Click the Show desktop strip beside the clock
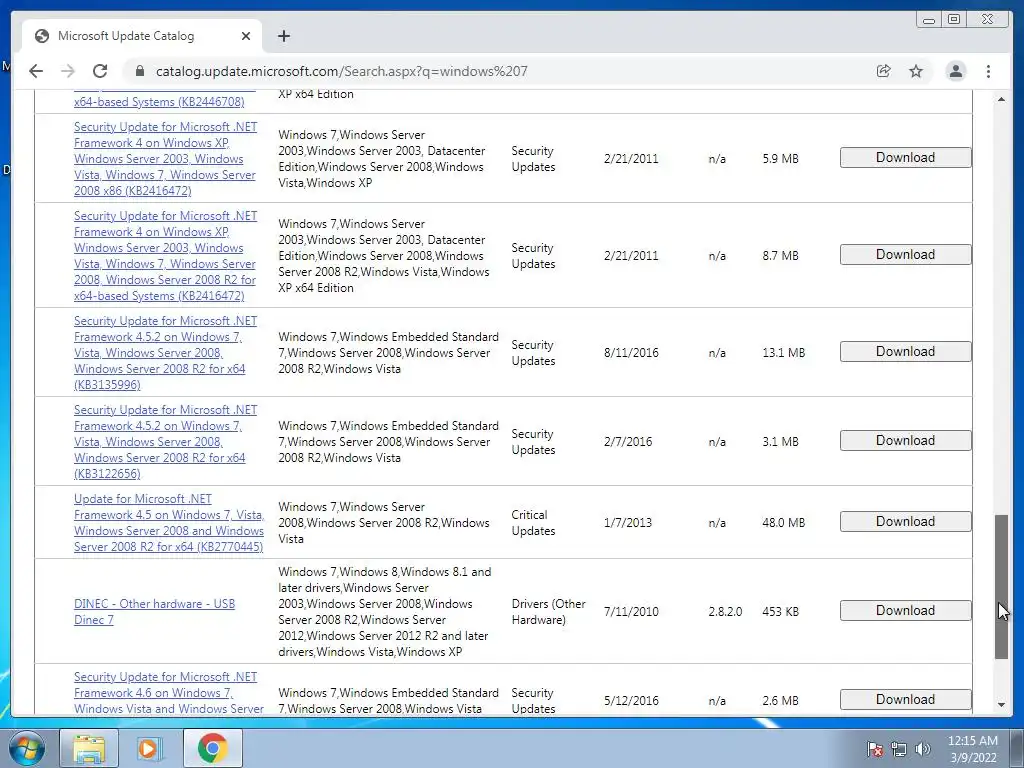1024x768 pixels. [1017, 748]
